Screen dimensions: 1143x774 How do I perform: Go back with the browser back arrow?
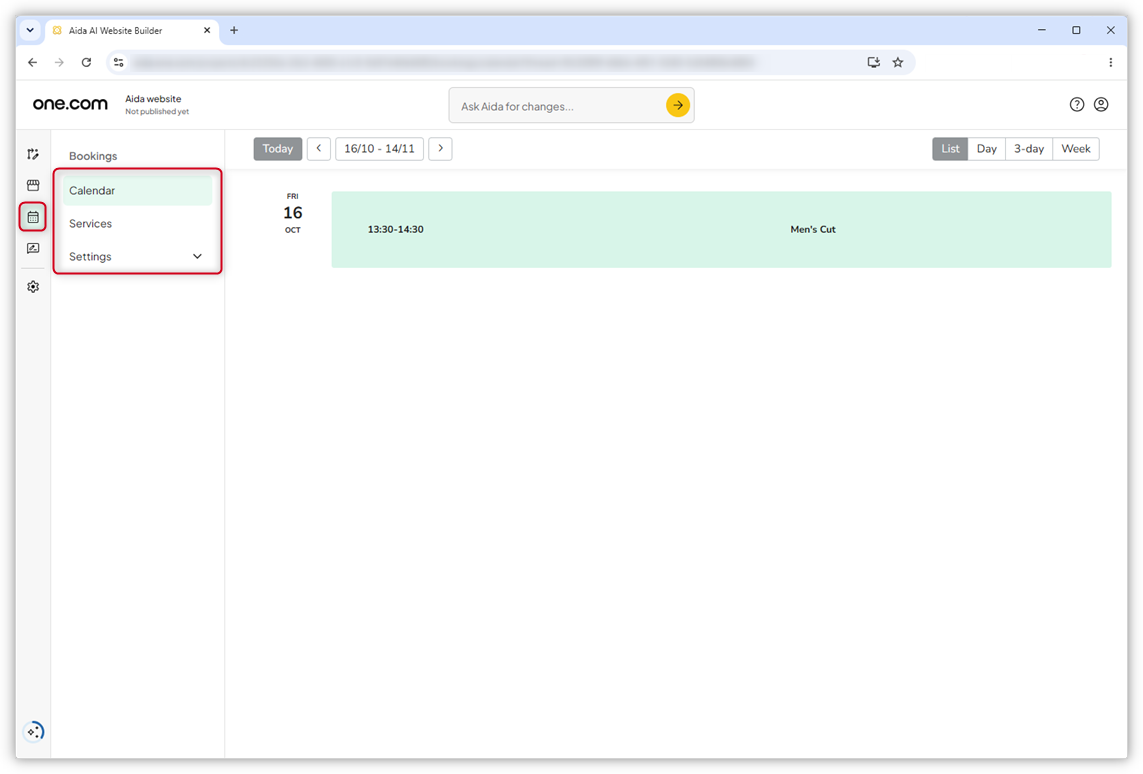point(32,62)
